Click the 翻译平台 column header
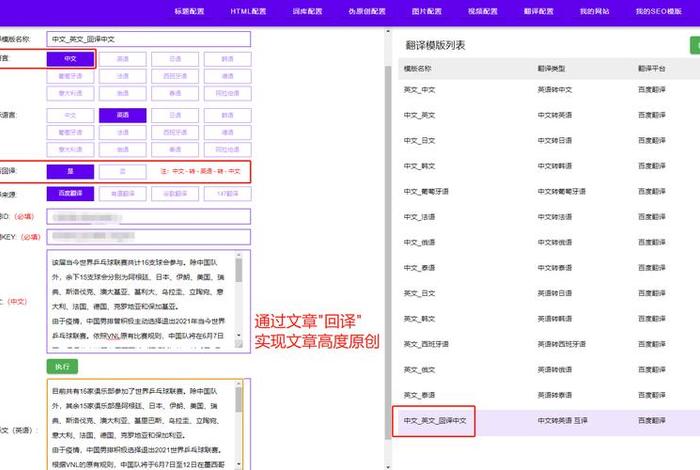Image resolution: width=700 pixels, height=470 pixels. [652, 69]
